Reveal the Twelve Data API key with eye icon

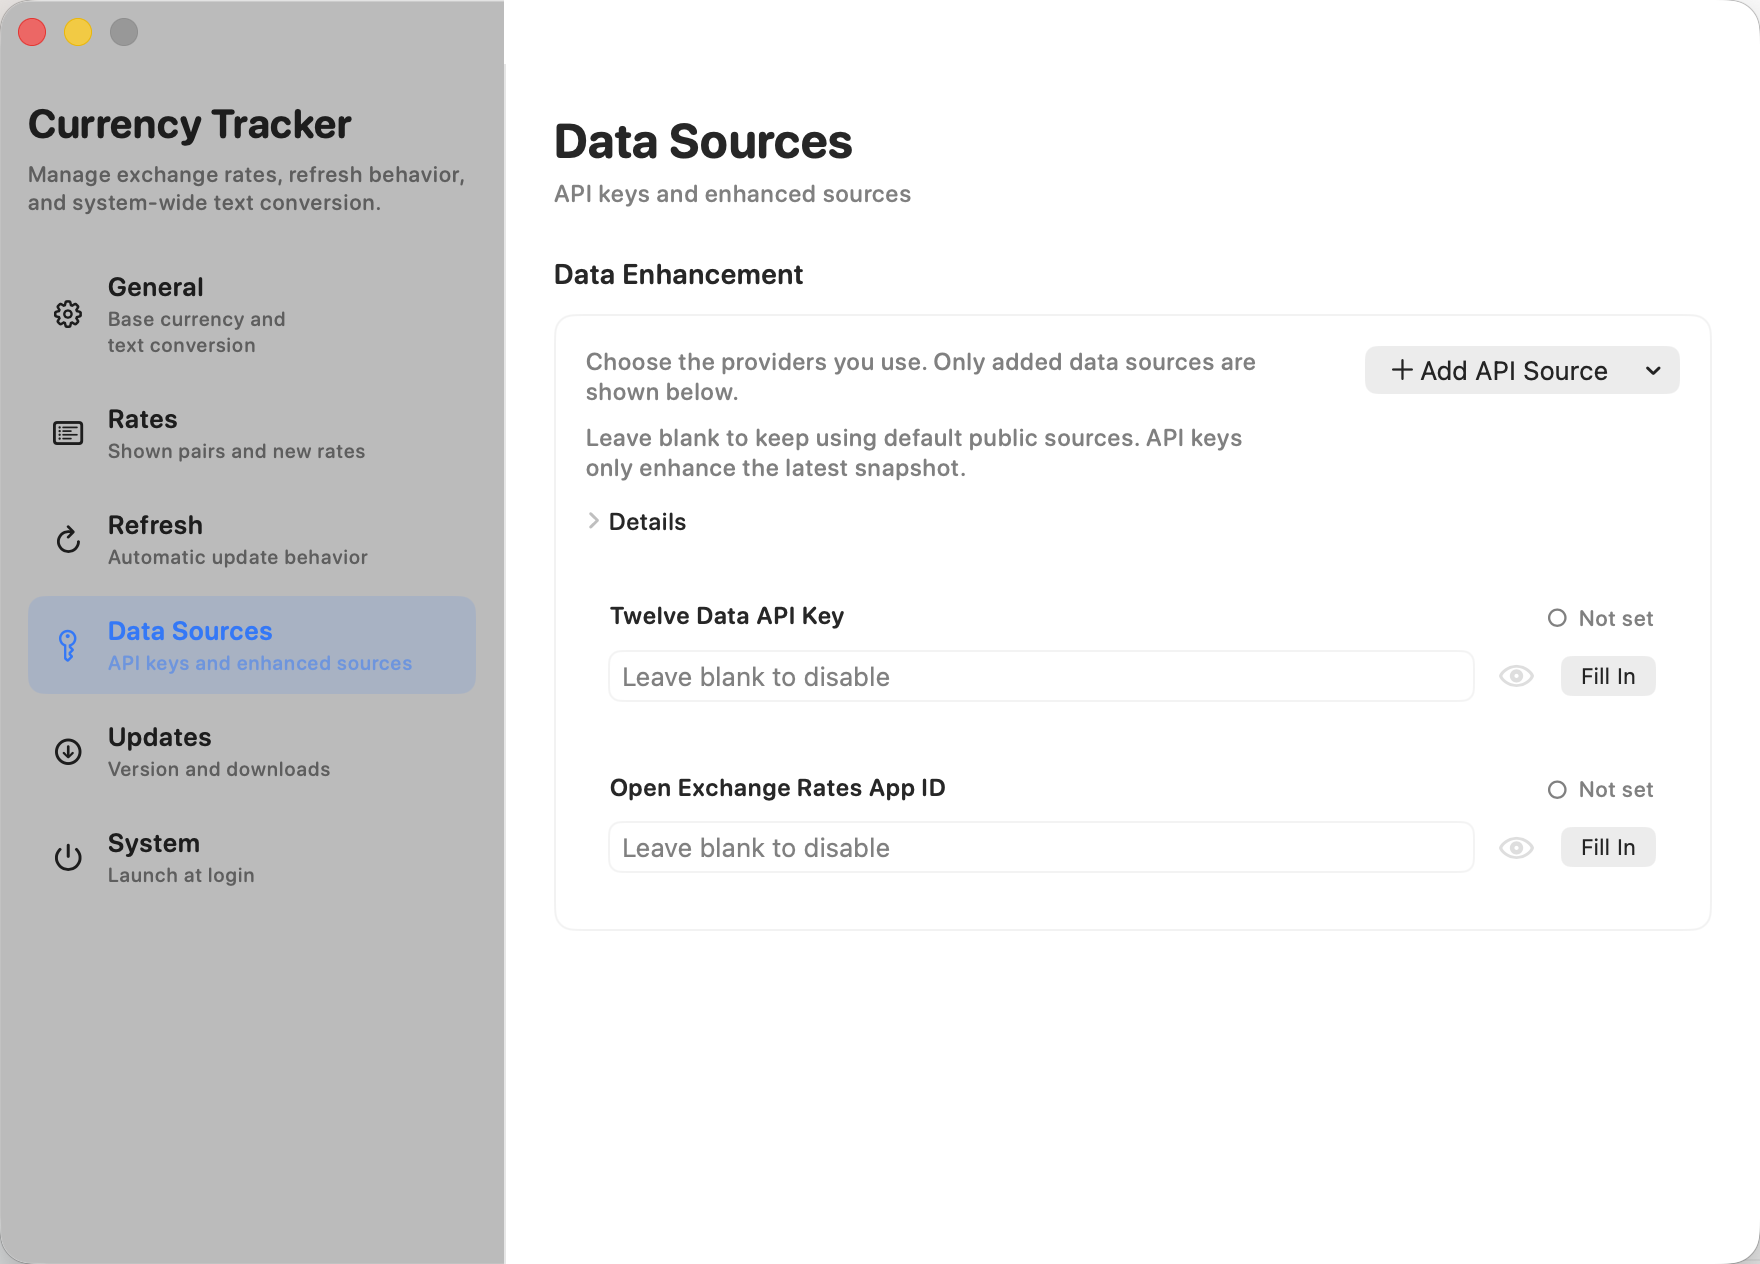click(1515, 676)
